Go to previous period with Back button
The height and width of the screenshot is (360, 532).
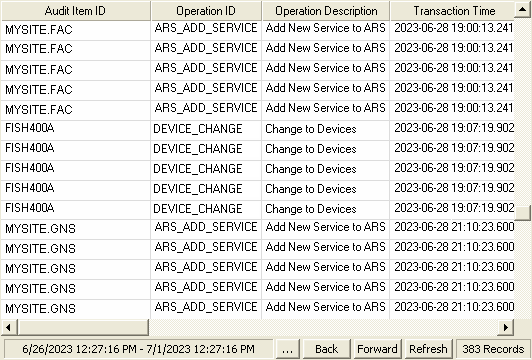[x=326, y=349]
